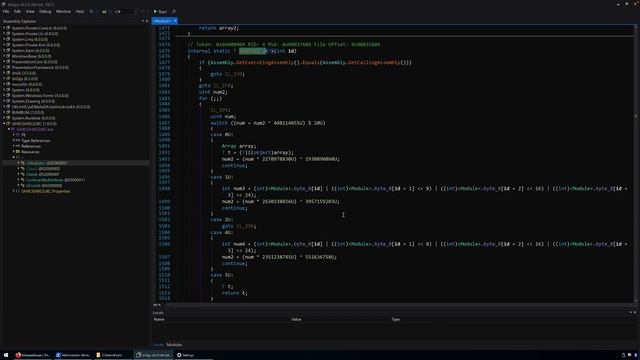Switch to the Locals bottom tab

point(158,345)
